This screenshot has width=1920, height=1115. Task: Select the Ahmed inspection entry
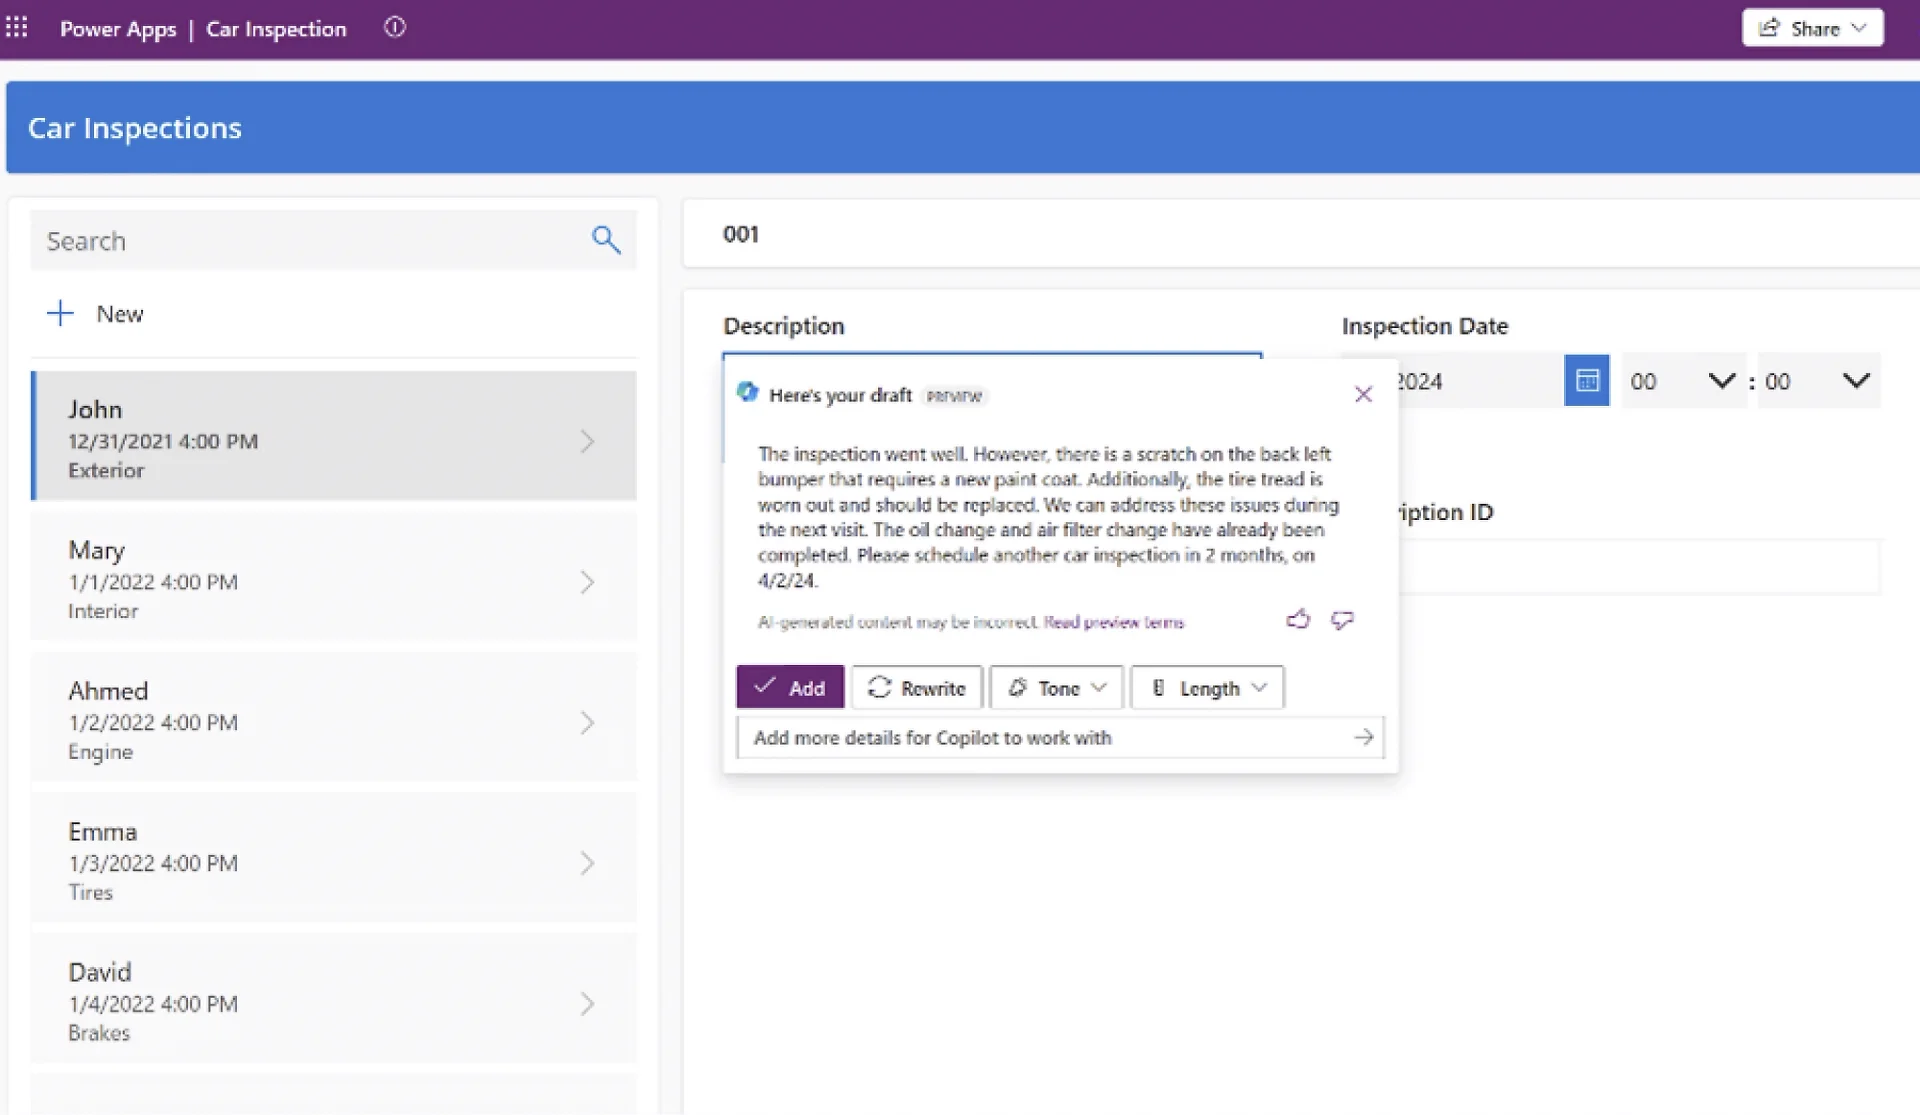click(334, 718)
